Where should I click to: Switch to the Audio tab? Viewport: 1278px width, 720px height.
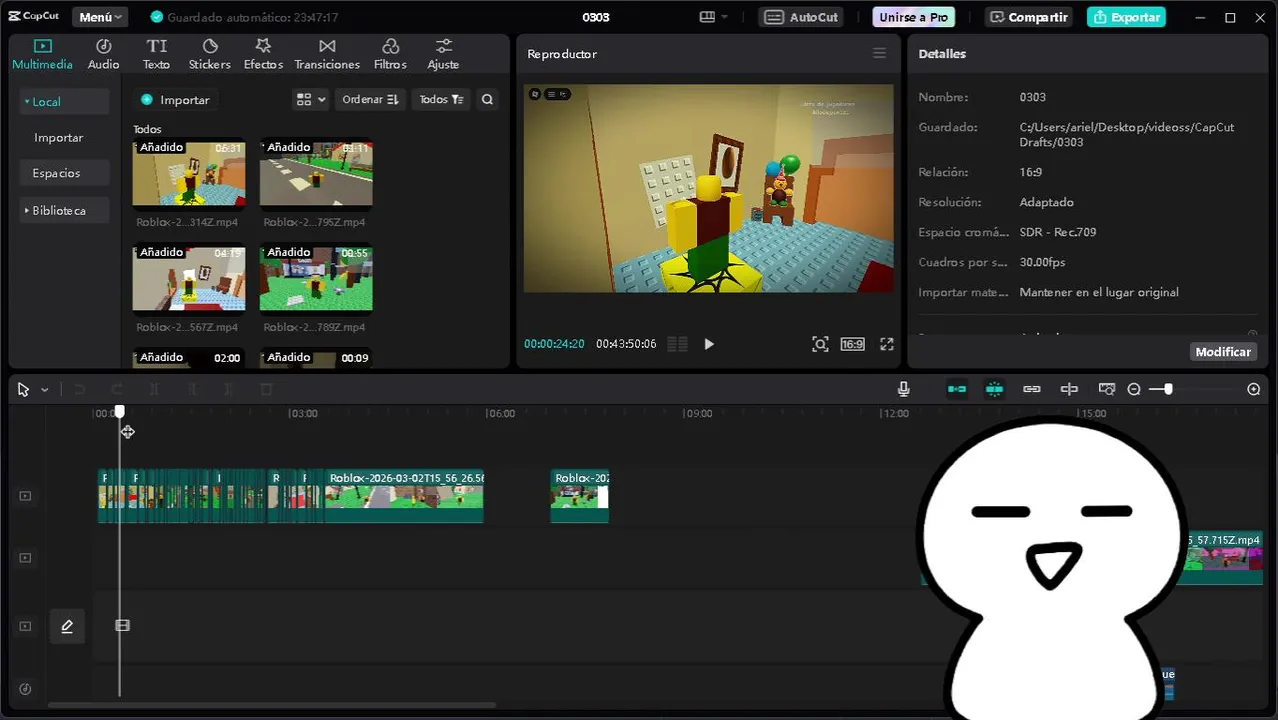103,54
